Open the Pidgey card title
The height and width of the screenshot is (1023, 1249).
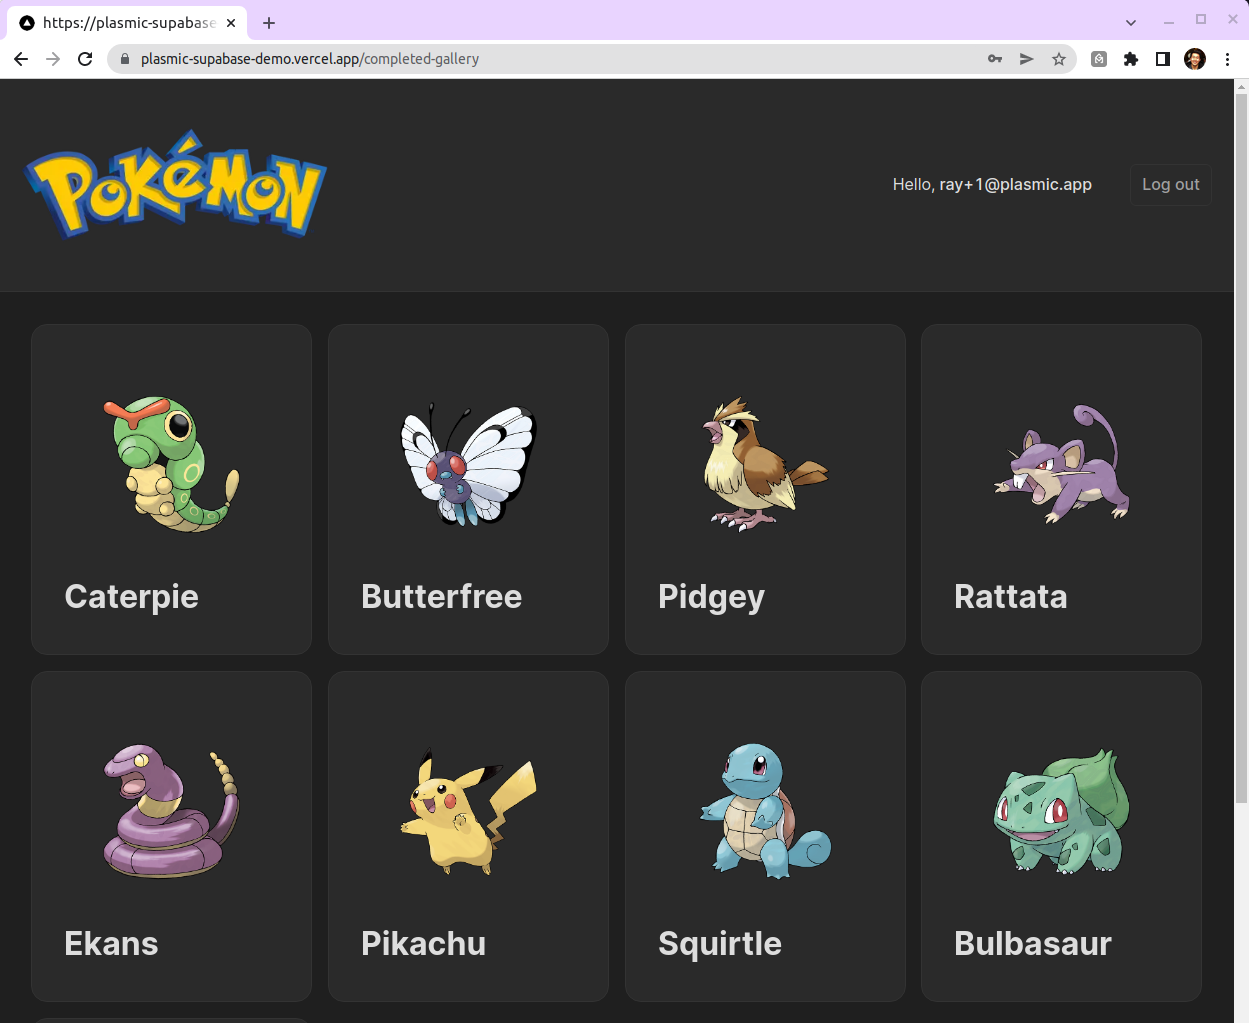(x=711, y=597)
